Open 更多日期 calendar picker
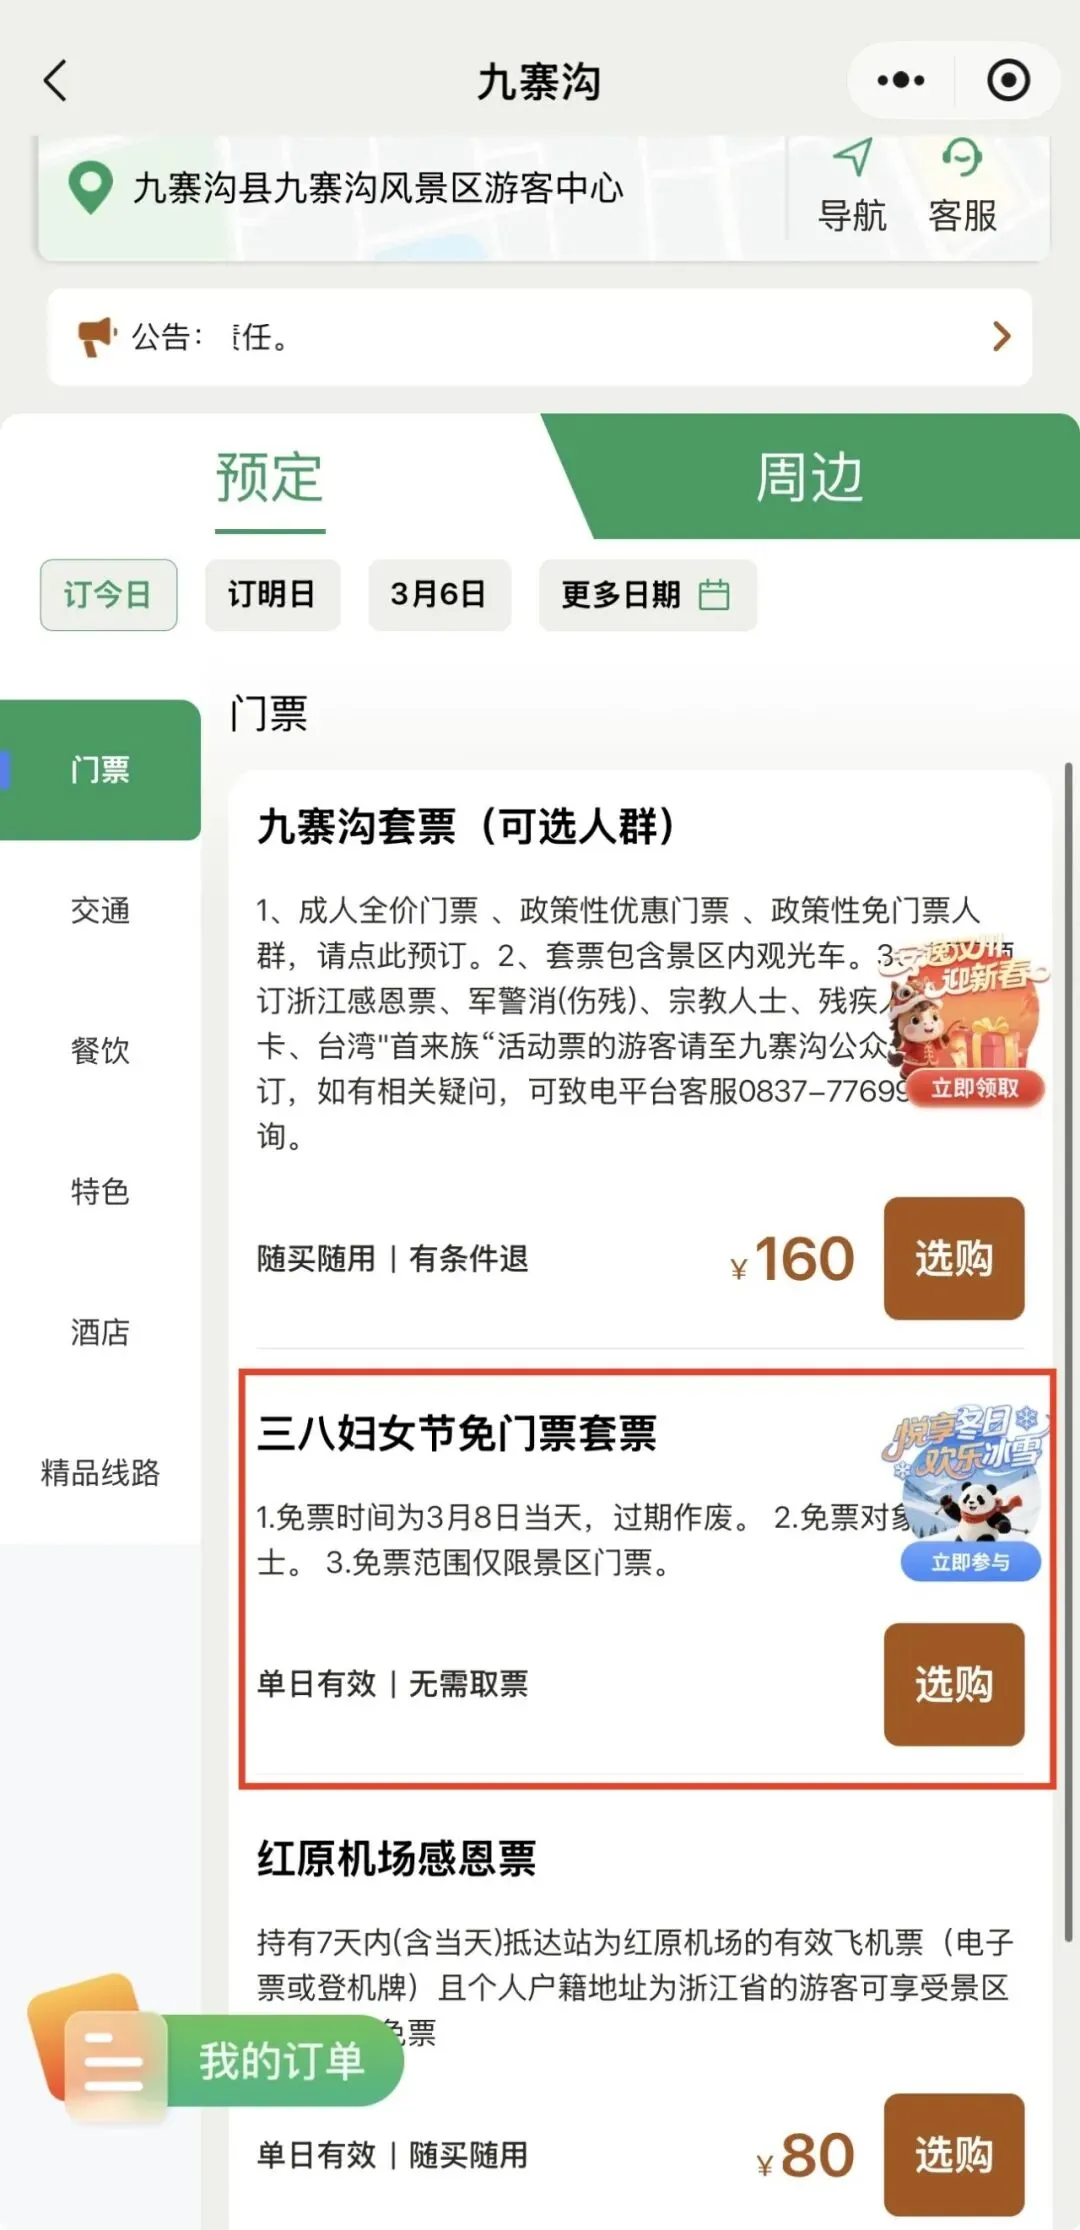Viewport: 1080px width, 2230px height. click(647, 595)
